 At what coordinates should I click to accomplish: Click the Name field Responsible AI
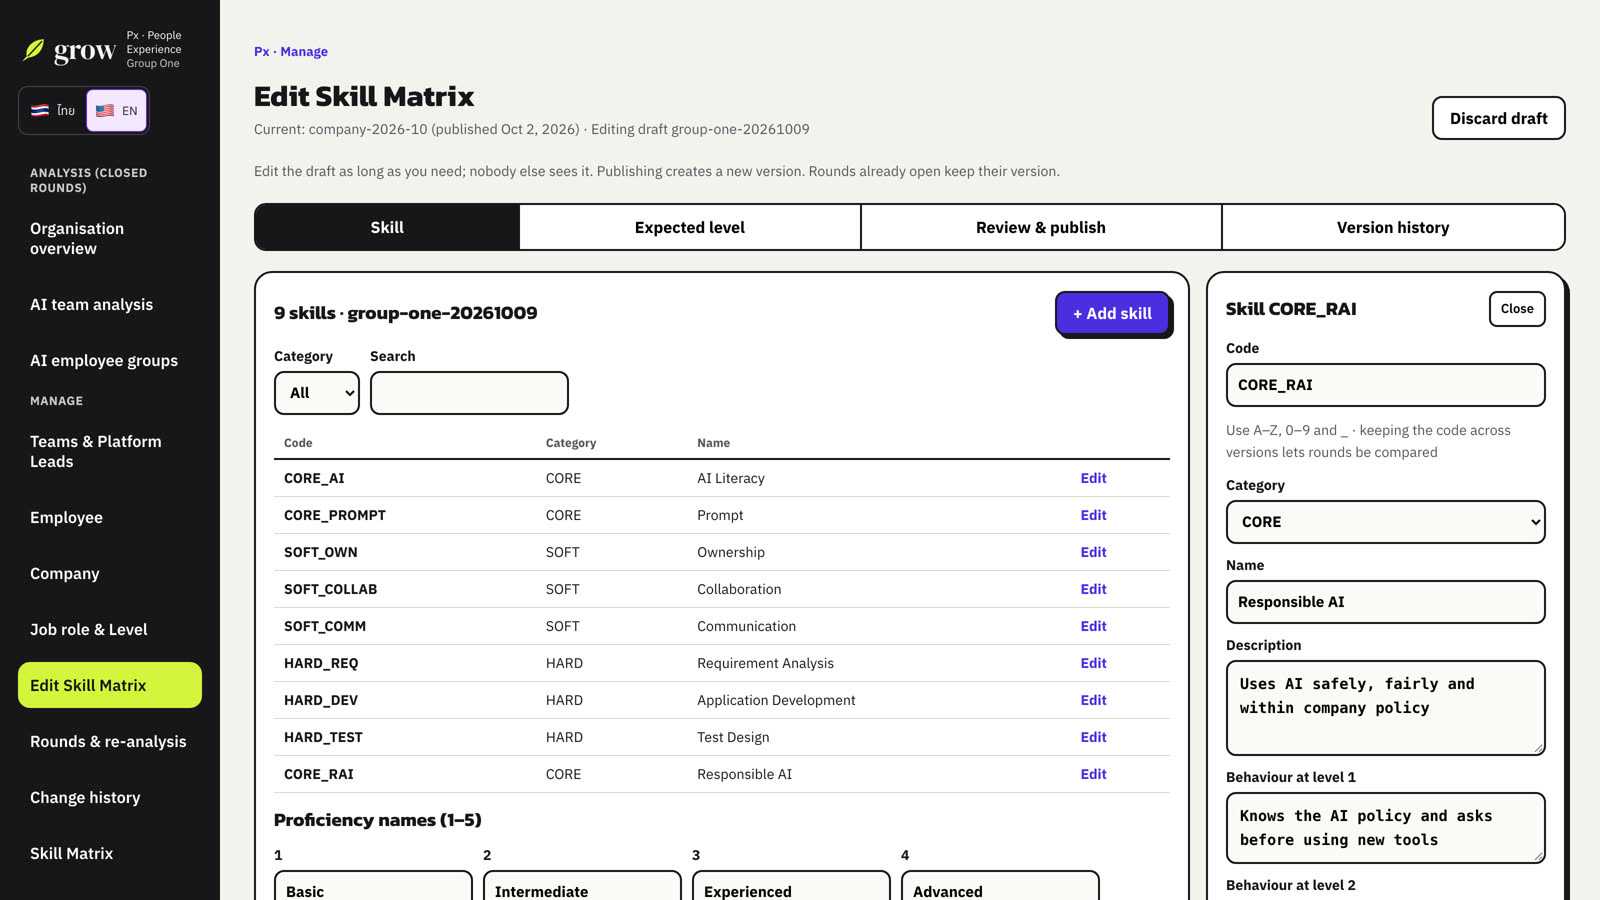[1385, 602]
